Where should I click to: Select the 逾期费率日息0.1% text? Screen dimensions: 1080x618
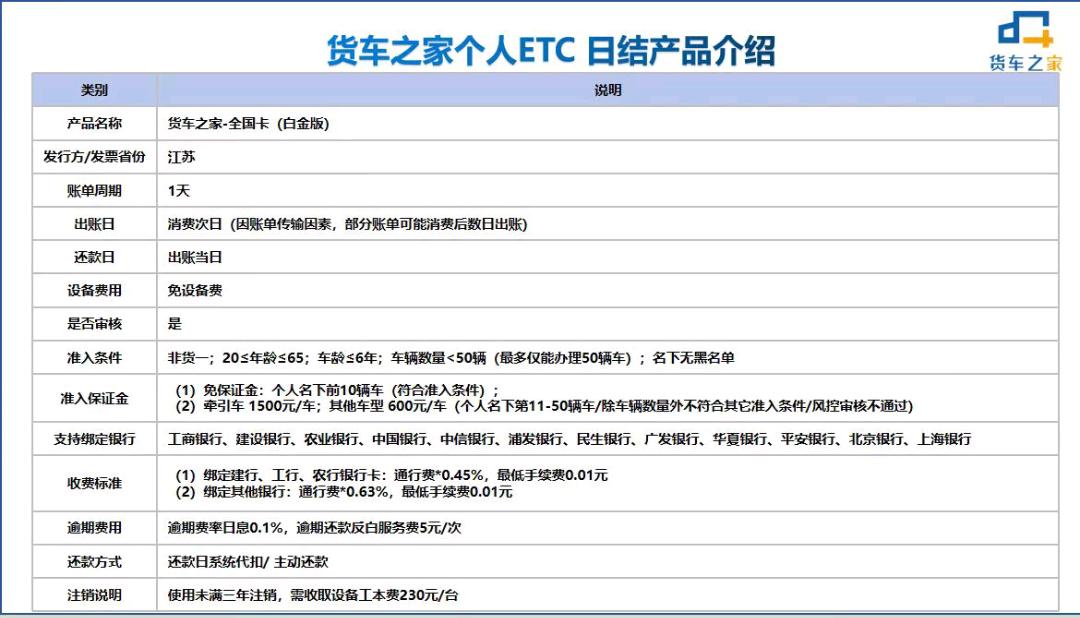pos(314,528)
